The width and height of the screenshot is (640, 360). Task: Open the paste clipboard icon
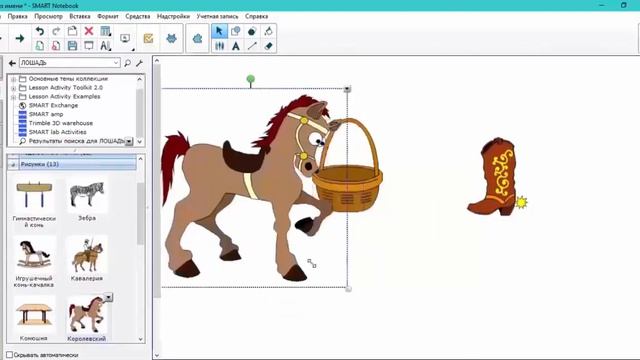tap(72, 31)
